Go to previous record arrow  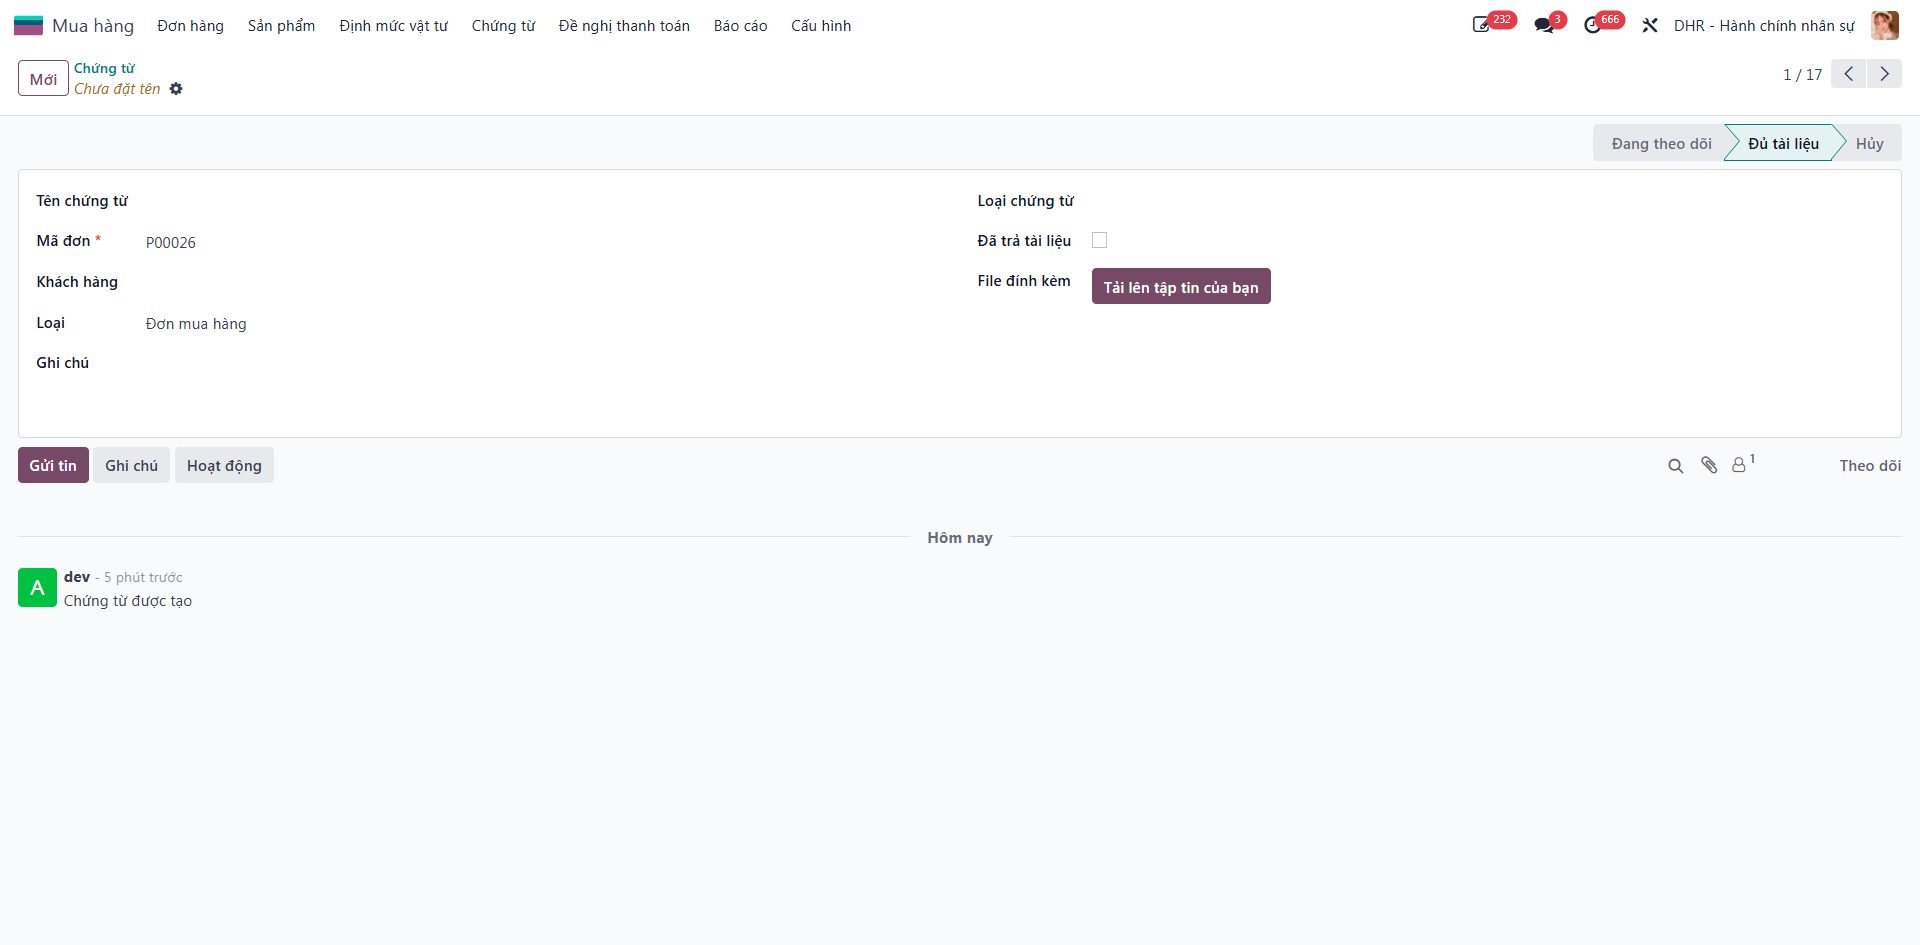point(1849,74)
